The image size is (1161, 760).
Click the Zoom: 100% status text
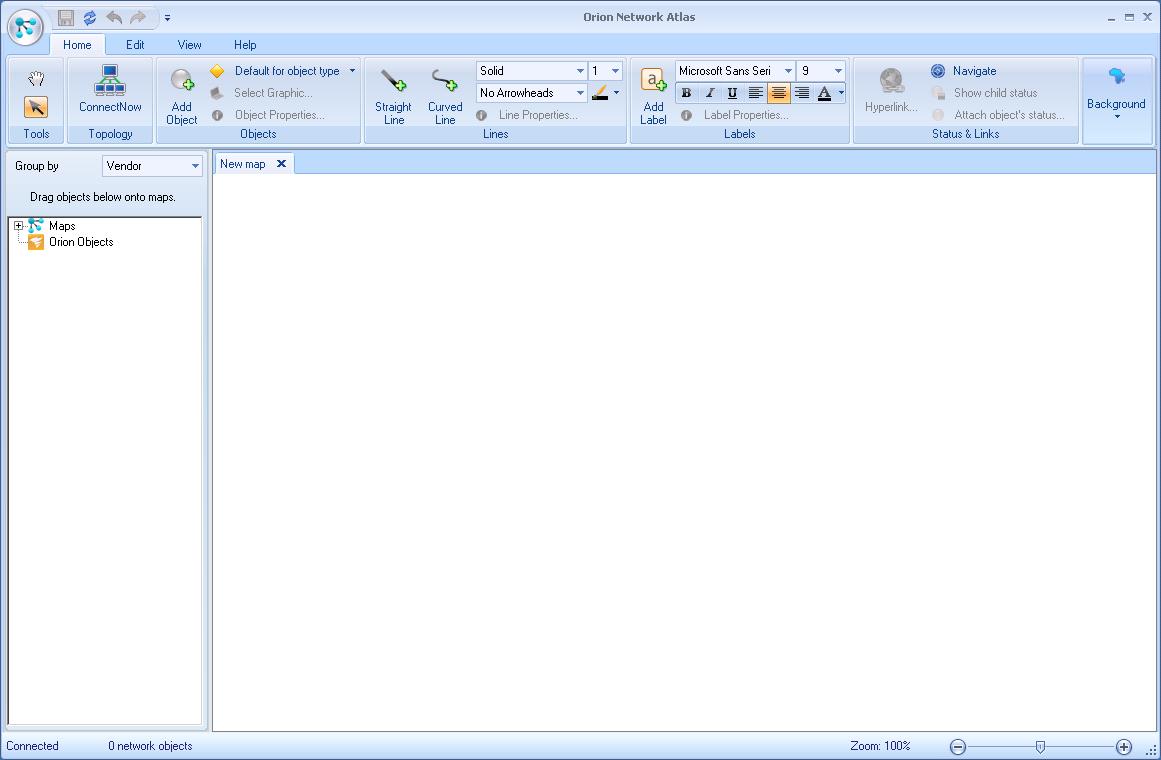(880, 746)
